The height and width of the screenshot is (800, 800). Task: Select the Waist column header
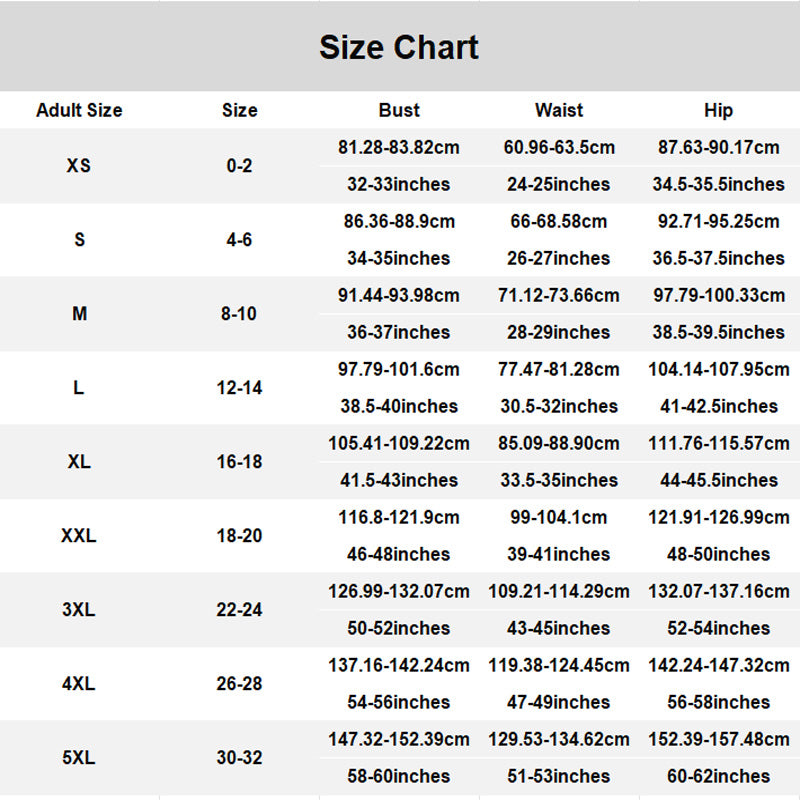(559, 110)
